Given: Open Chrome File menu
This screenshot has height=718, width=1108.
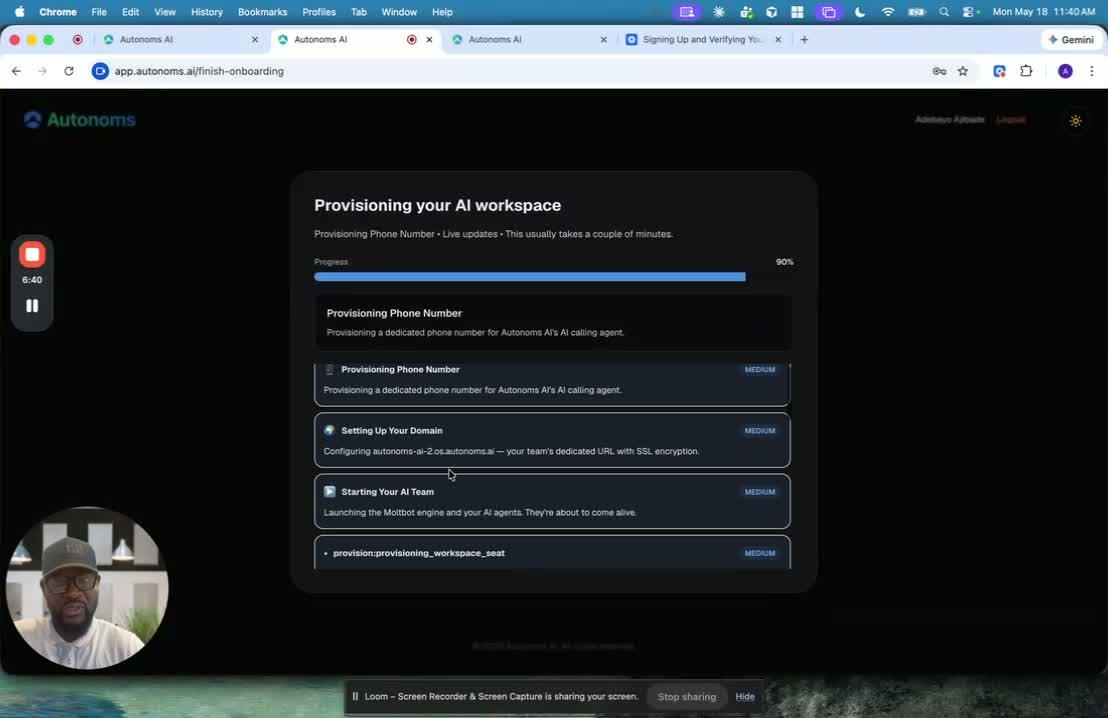Looking at the screenshot, I should pyautogui.click(x=99, y=12).
